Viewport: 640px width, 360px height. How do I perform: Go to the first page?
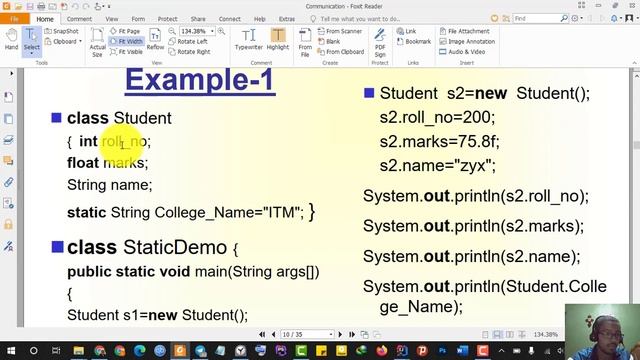(262, 334)
